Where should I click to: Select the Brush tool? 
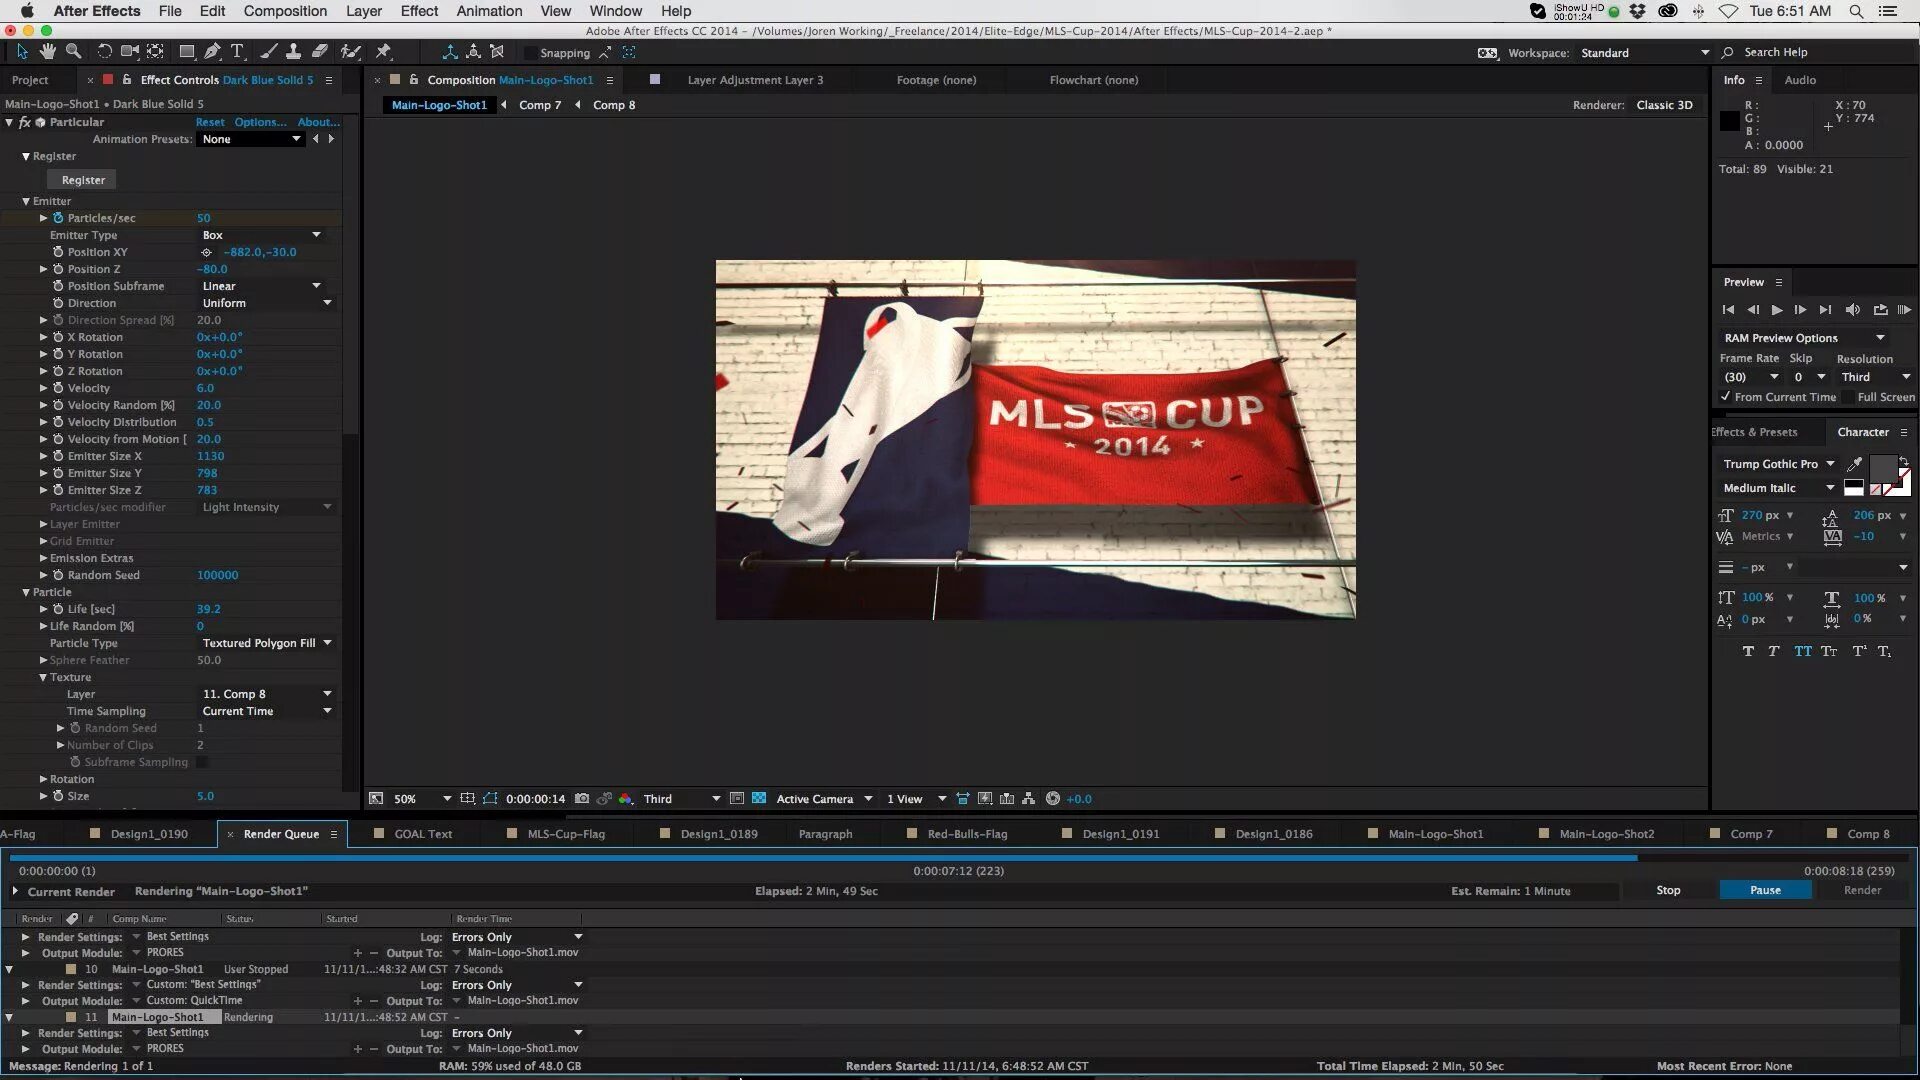pyautogui.click(x=268, y=52)
